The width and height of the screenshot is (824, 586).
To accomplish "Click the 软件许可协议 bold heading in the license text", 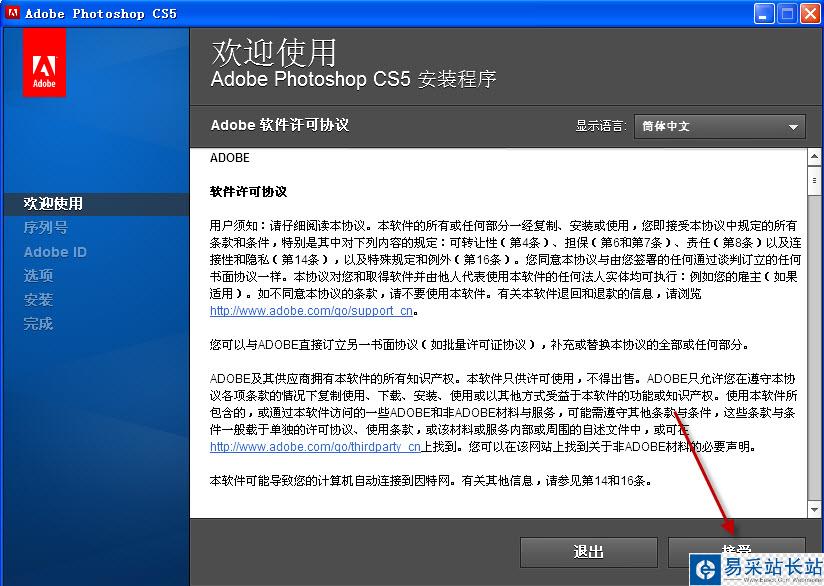I will [x=249, y=192].
